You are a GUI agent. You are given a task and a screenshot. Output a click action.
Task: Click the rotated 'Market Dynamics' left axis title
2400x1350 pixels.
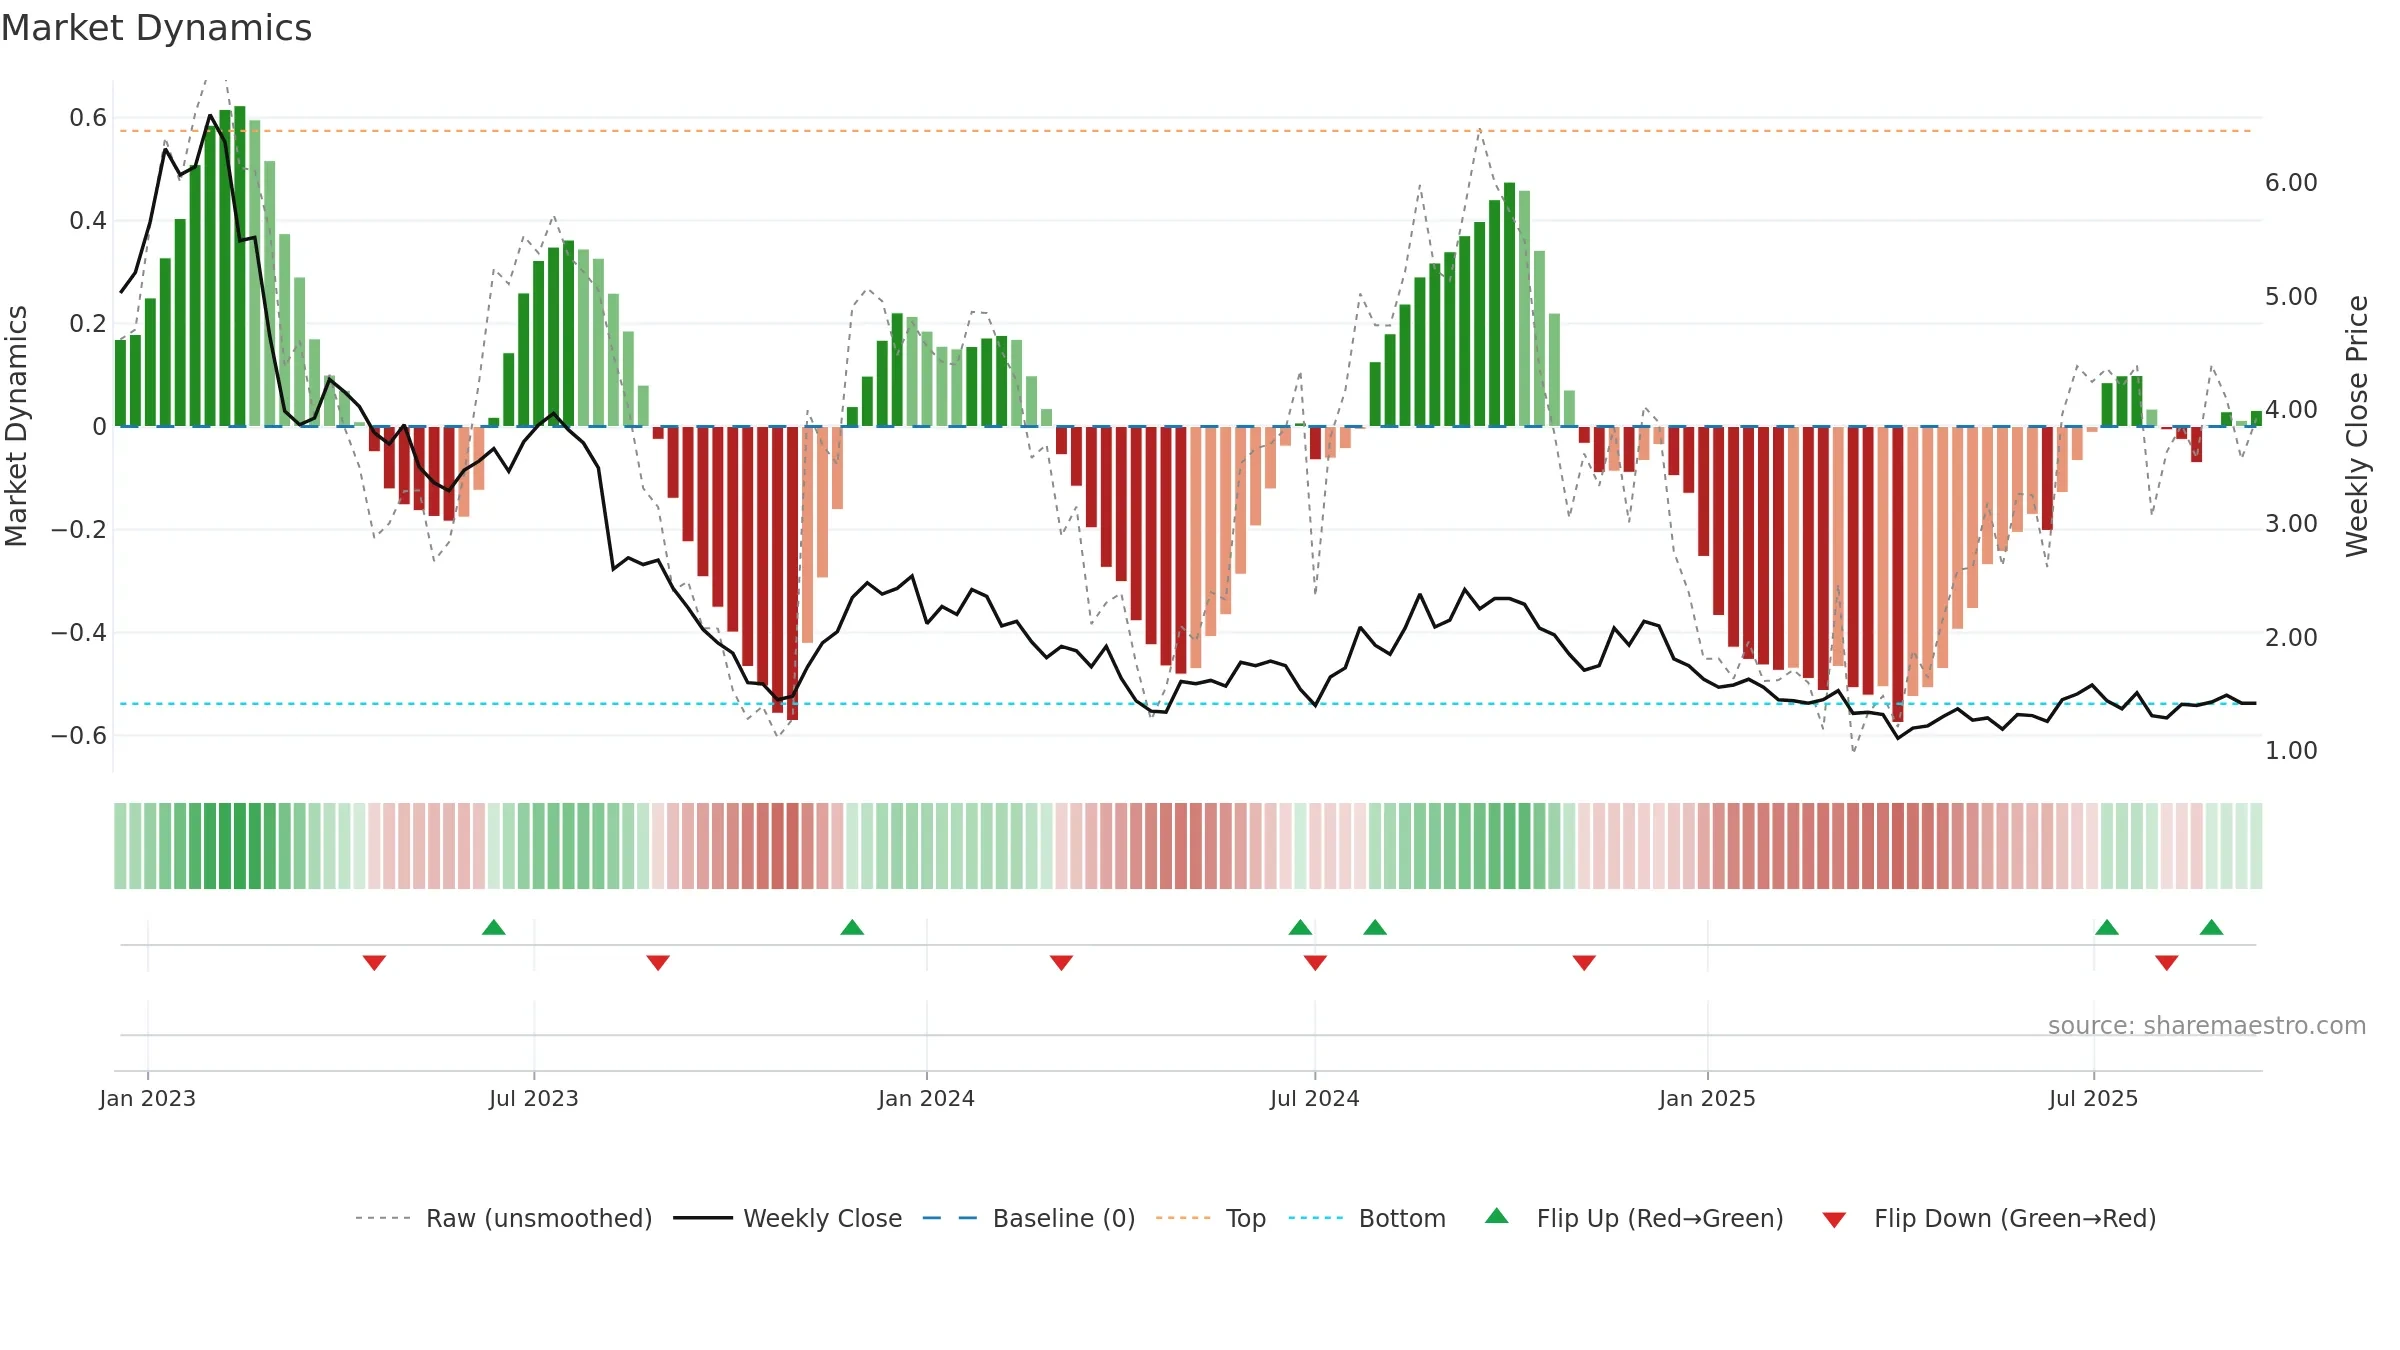pyautogui.click(x=16, y=426)
